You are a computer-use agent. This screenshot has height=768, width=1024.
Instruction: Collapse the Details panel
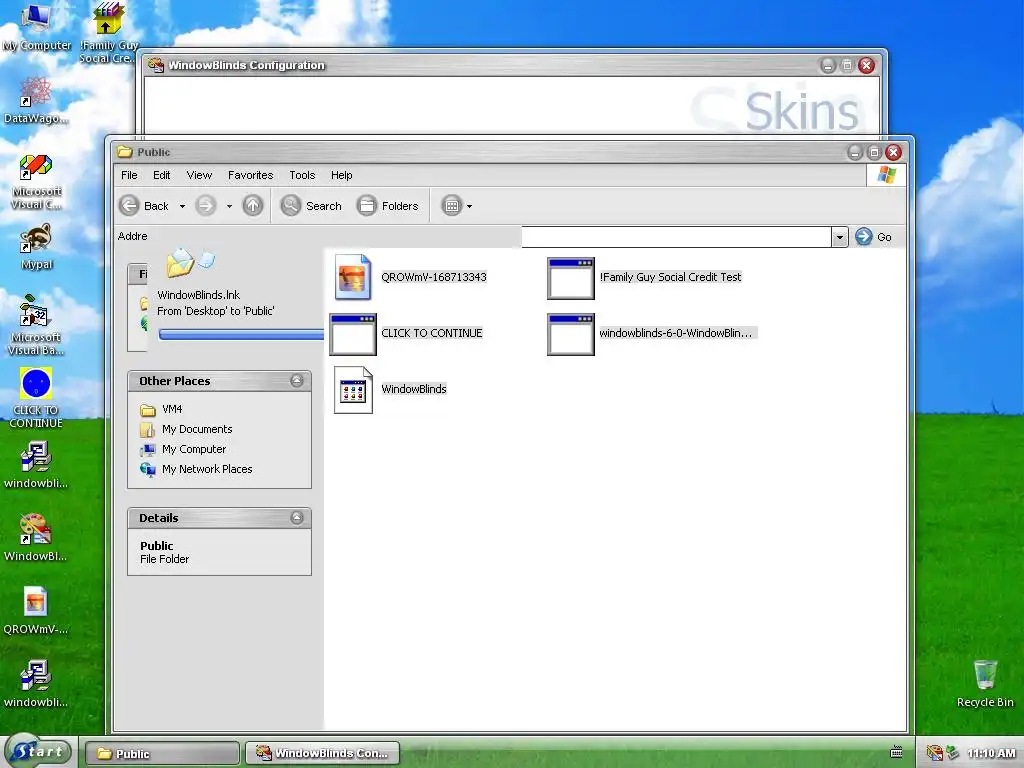coord(296,517)
